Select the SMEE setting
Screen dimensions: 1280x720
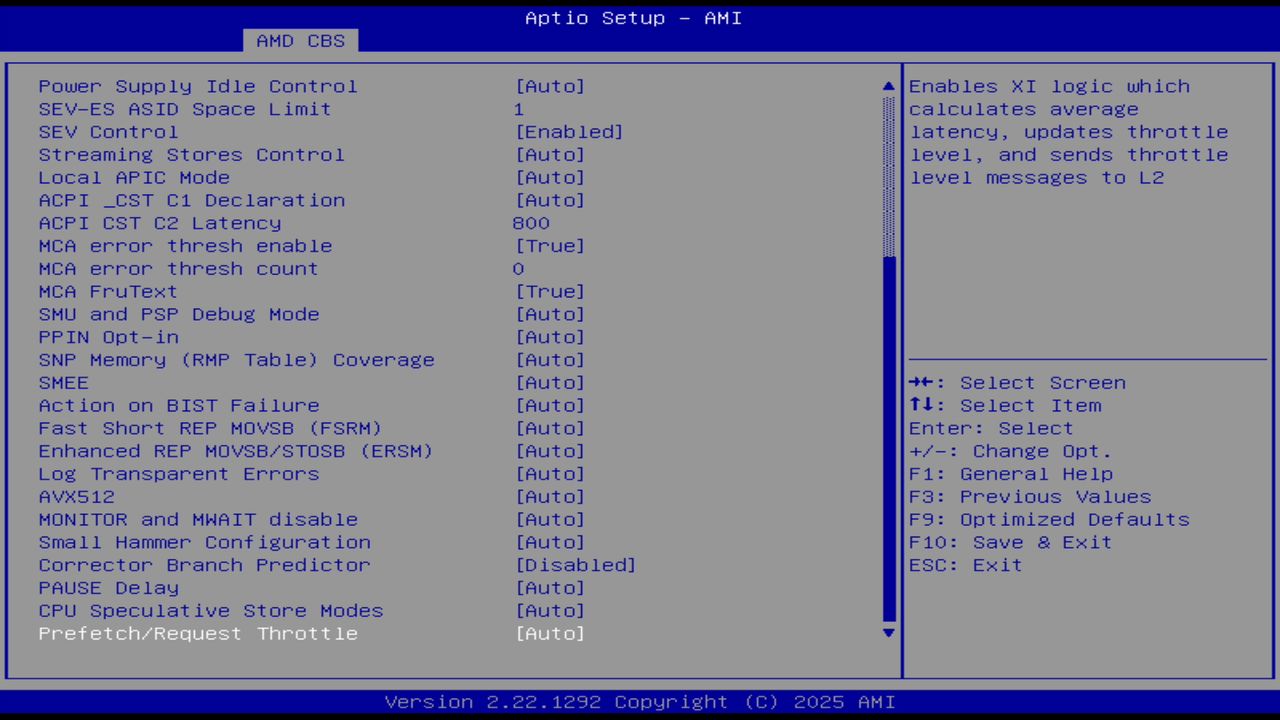pos(63,383)
